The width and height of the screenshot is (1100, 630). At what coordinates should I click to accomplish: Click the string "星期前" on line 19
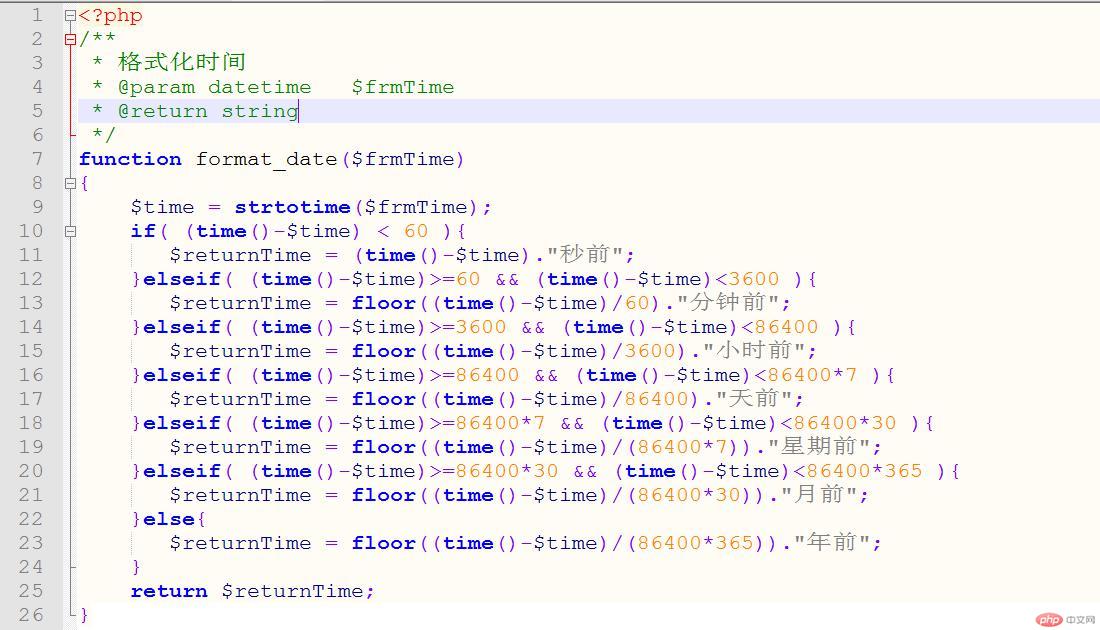click(x=819, y=445)
